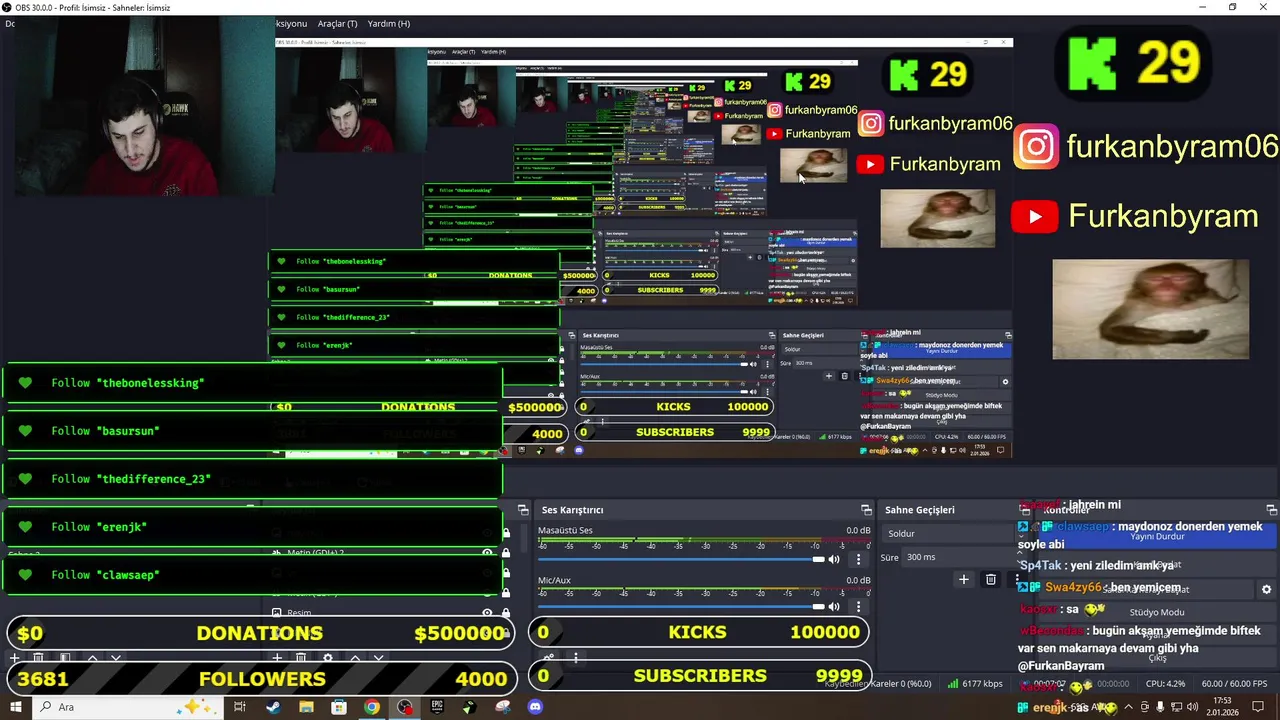Open the Yardım (H) menu

tap(389, 23)
